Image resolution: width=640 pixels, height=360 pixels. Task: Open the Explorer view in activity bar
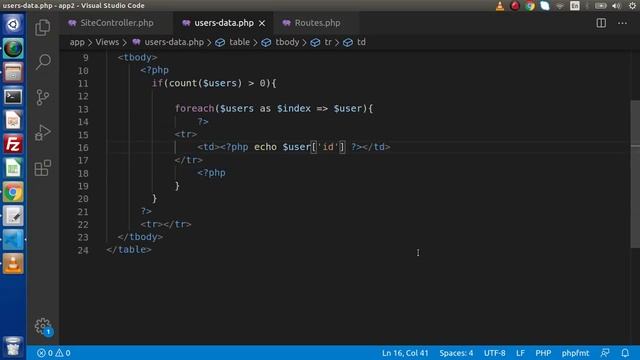click(42, 28)
